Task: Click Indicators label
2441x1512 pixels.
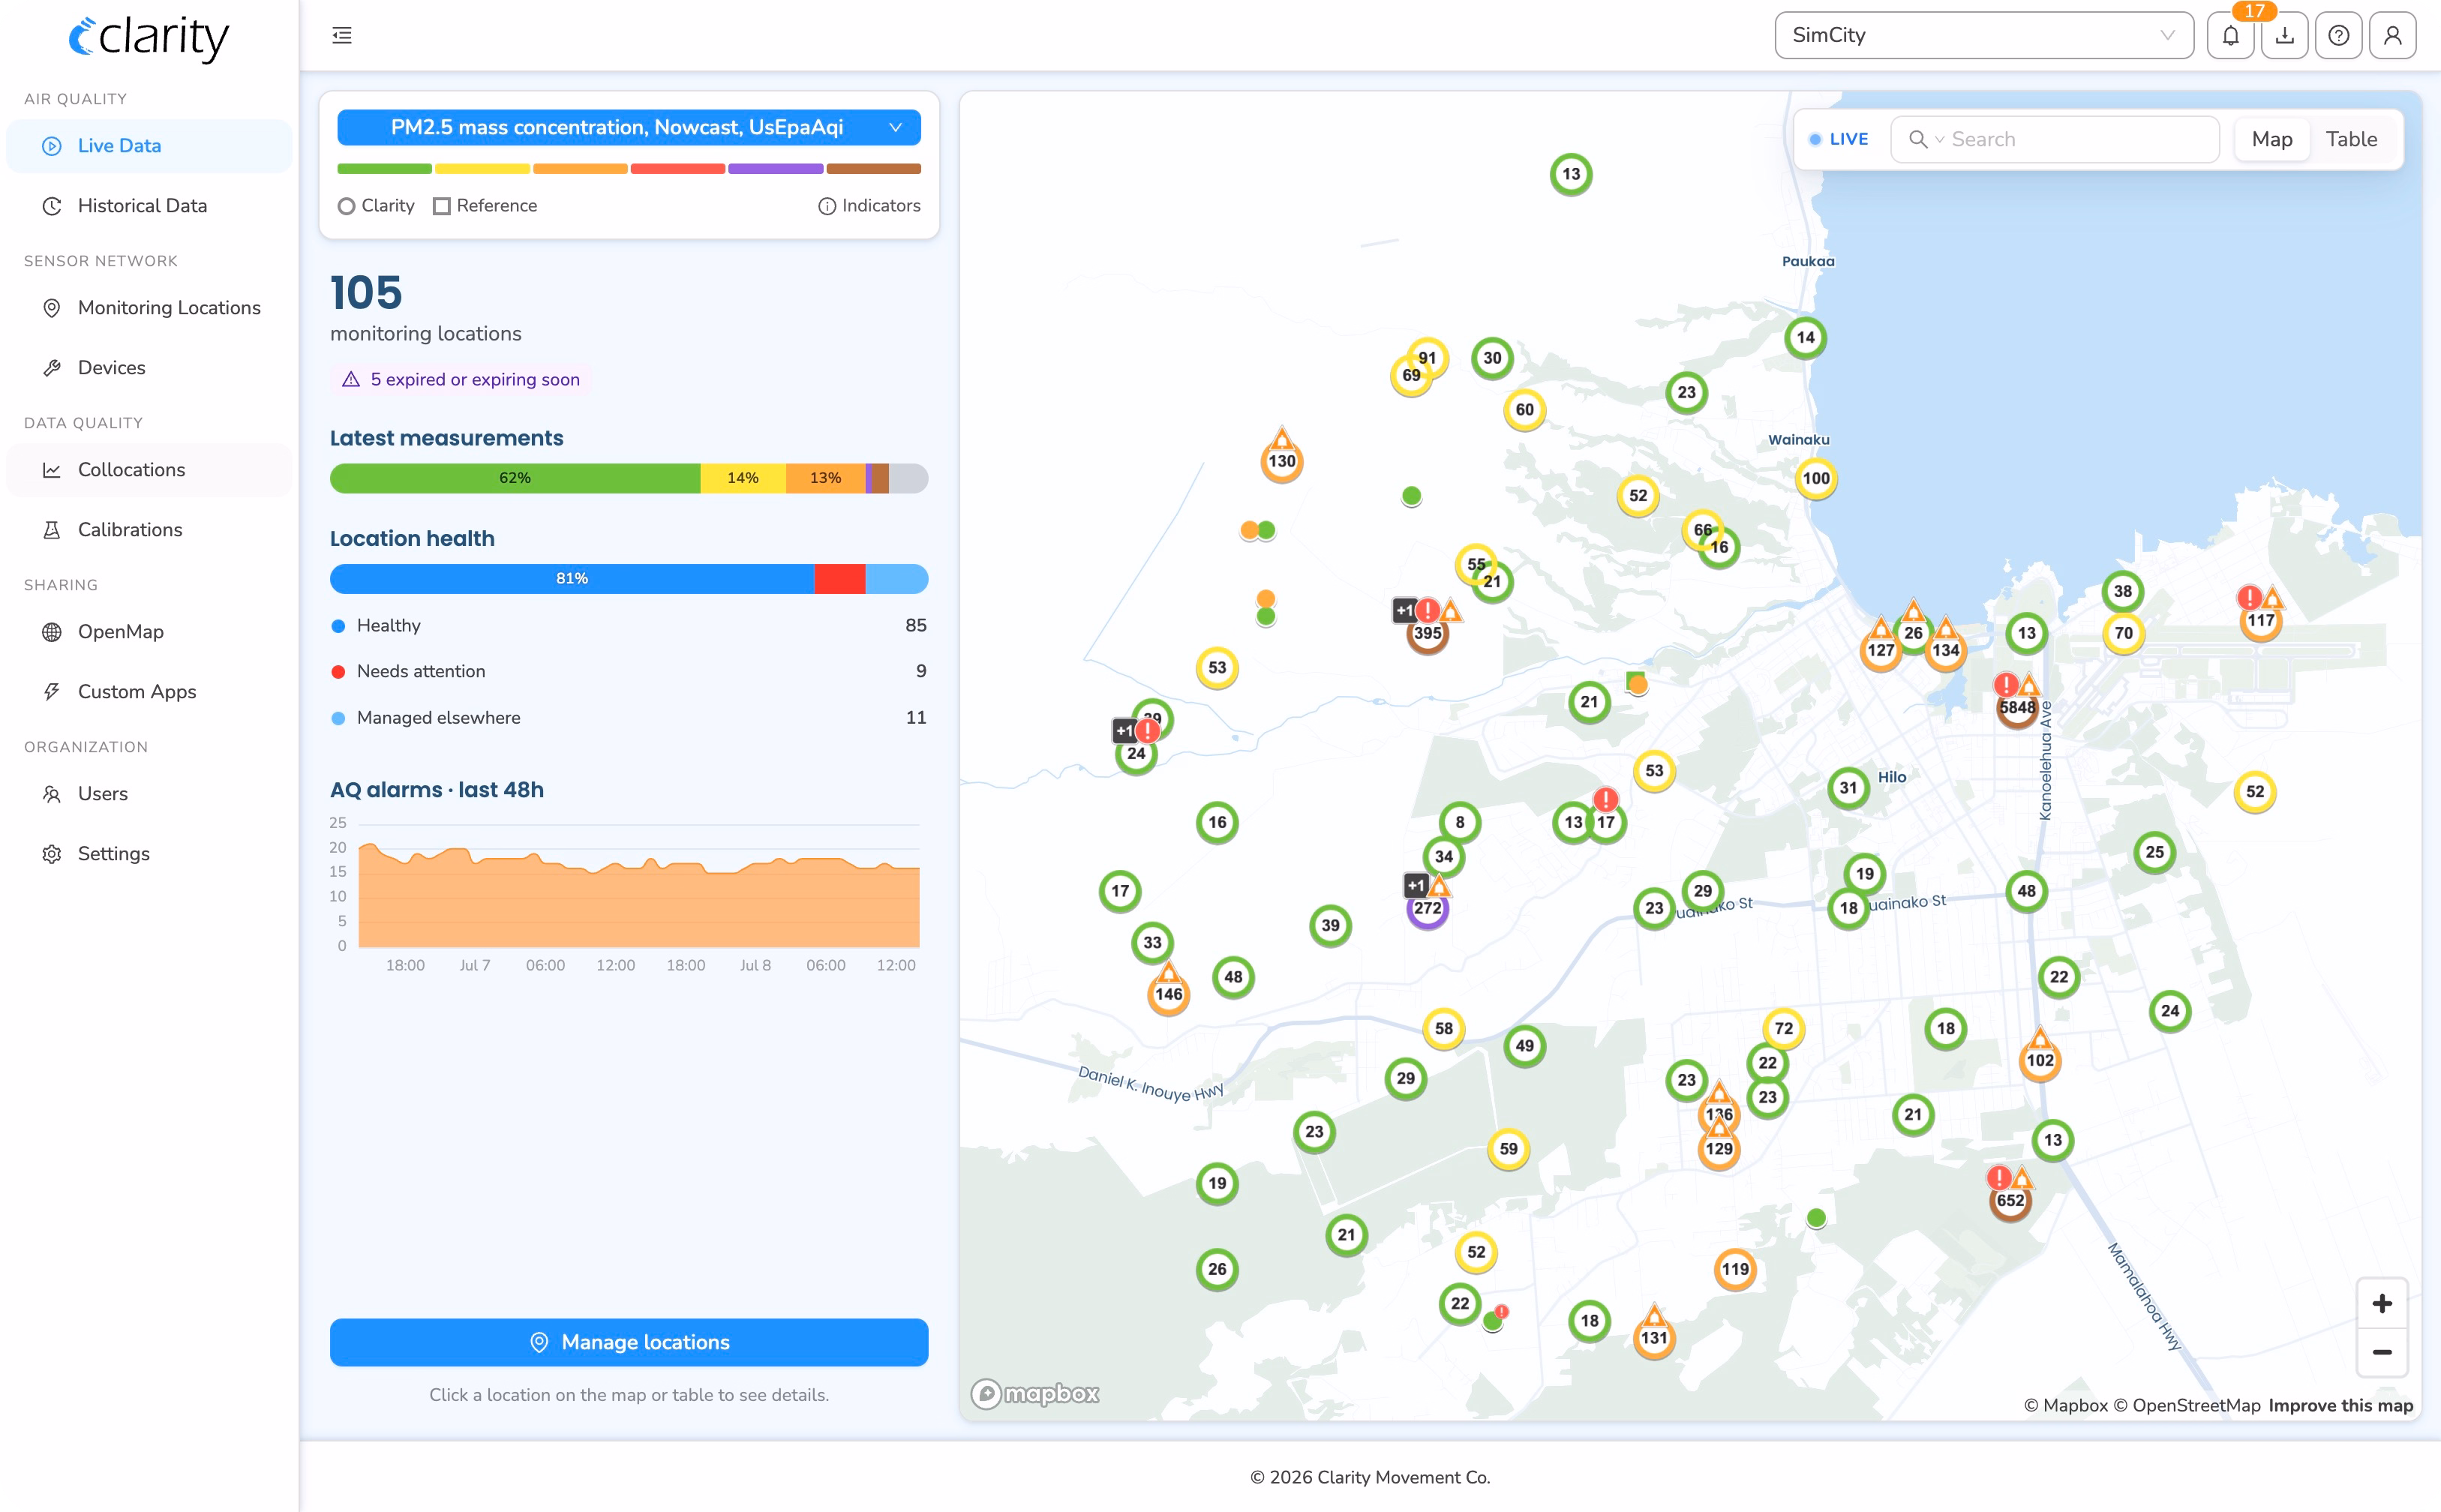Action: click(881, 206)
